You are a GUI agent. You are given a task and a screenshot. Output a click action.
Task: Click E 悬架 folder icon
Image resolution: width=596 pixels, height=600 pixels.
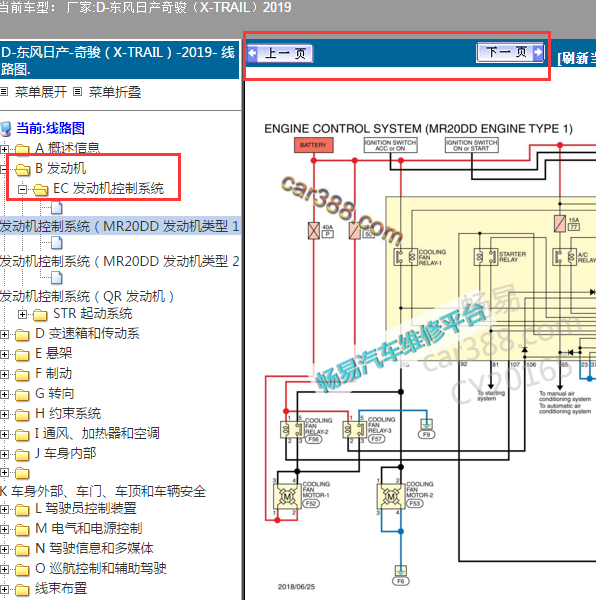tap(22, 355)
